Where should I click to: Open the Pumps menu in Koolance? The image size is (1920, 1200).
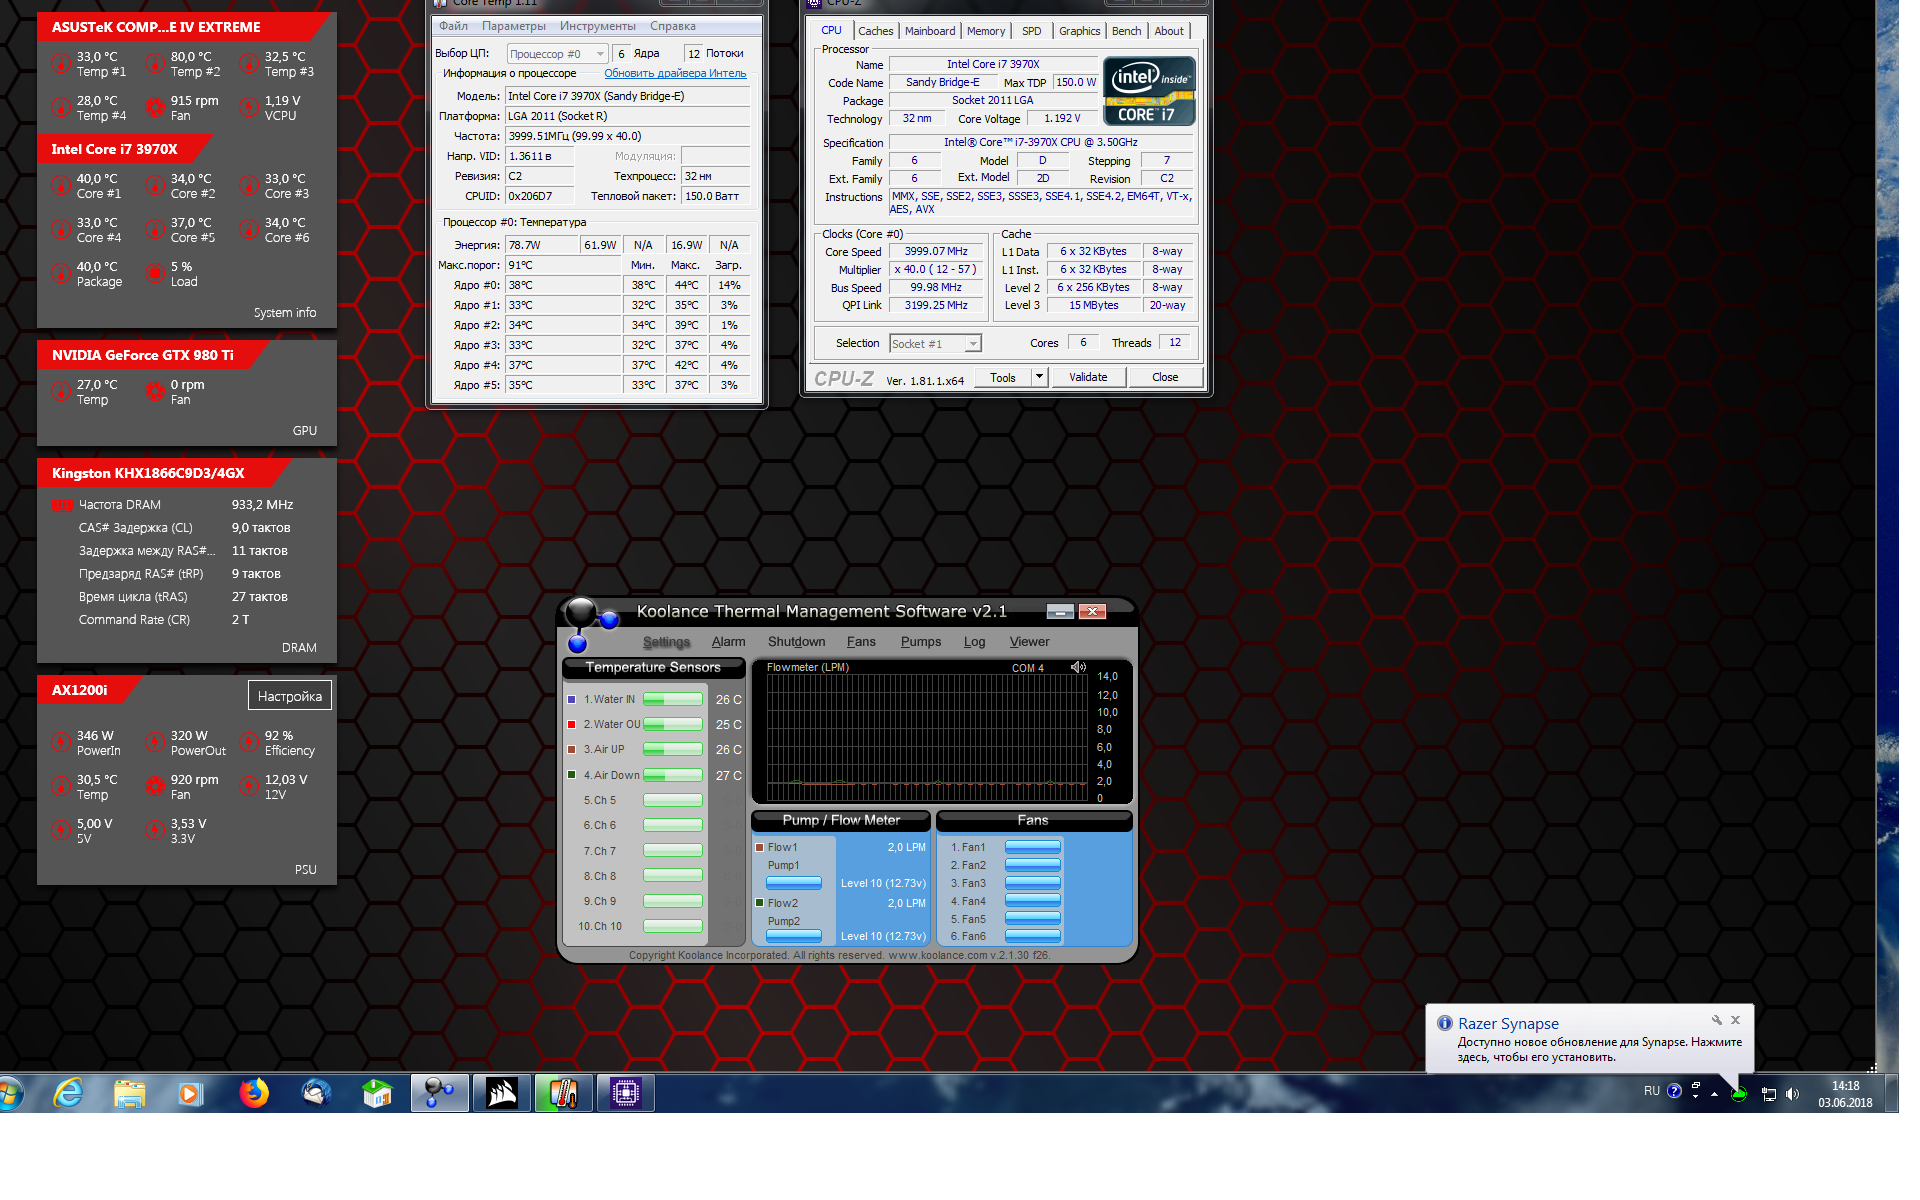coord(920,642)
